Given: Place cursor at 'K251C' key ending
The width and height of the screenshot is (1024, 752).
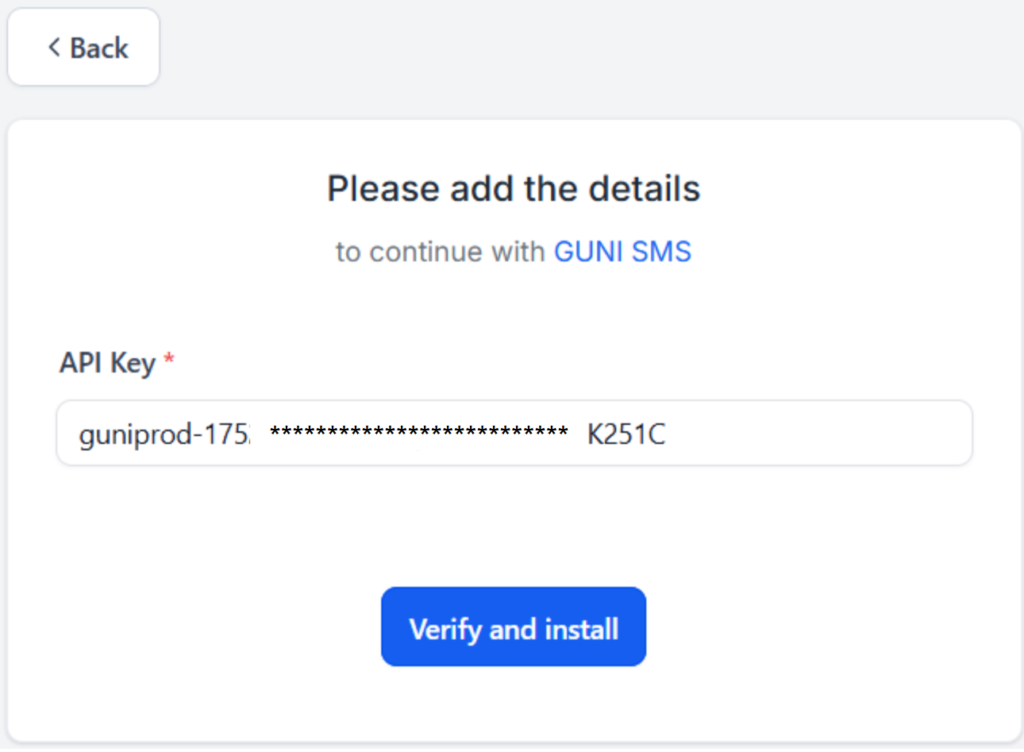Looking at the screenshot, I should click(626, 435).
